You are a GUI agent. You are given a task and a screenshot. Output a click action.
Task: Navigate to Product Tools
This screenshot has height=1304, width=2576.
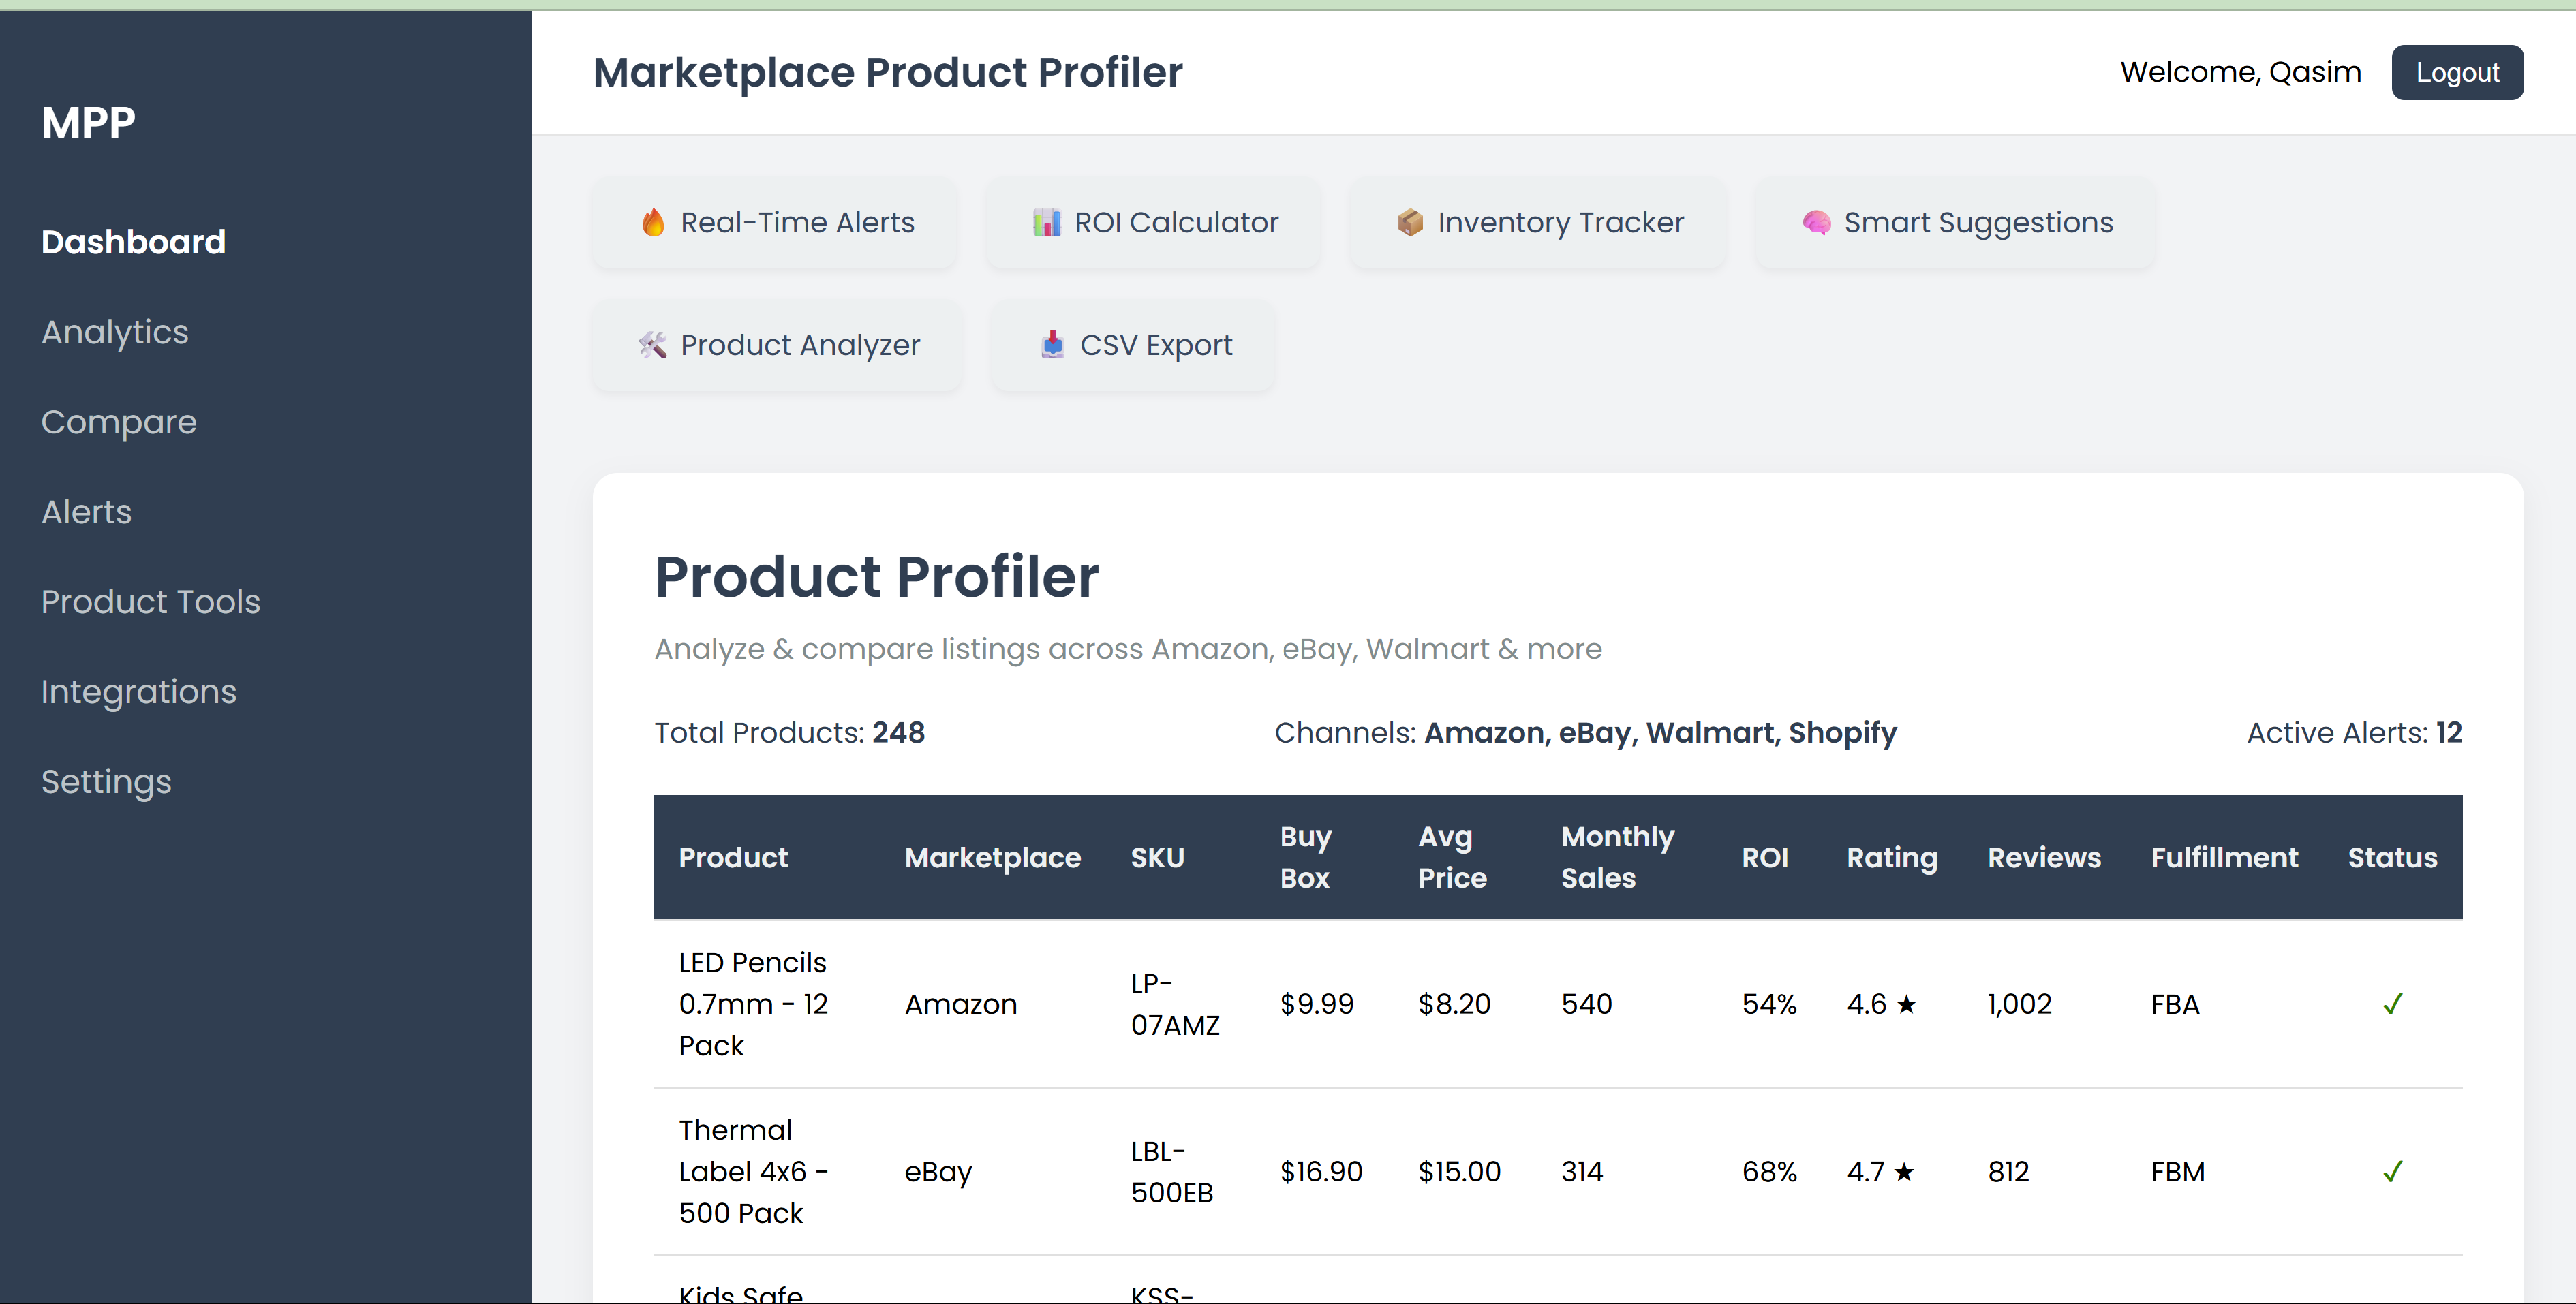[151, 602]
